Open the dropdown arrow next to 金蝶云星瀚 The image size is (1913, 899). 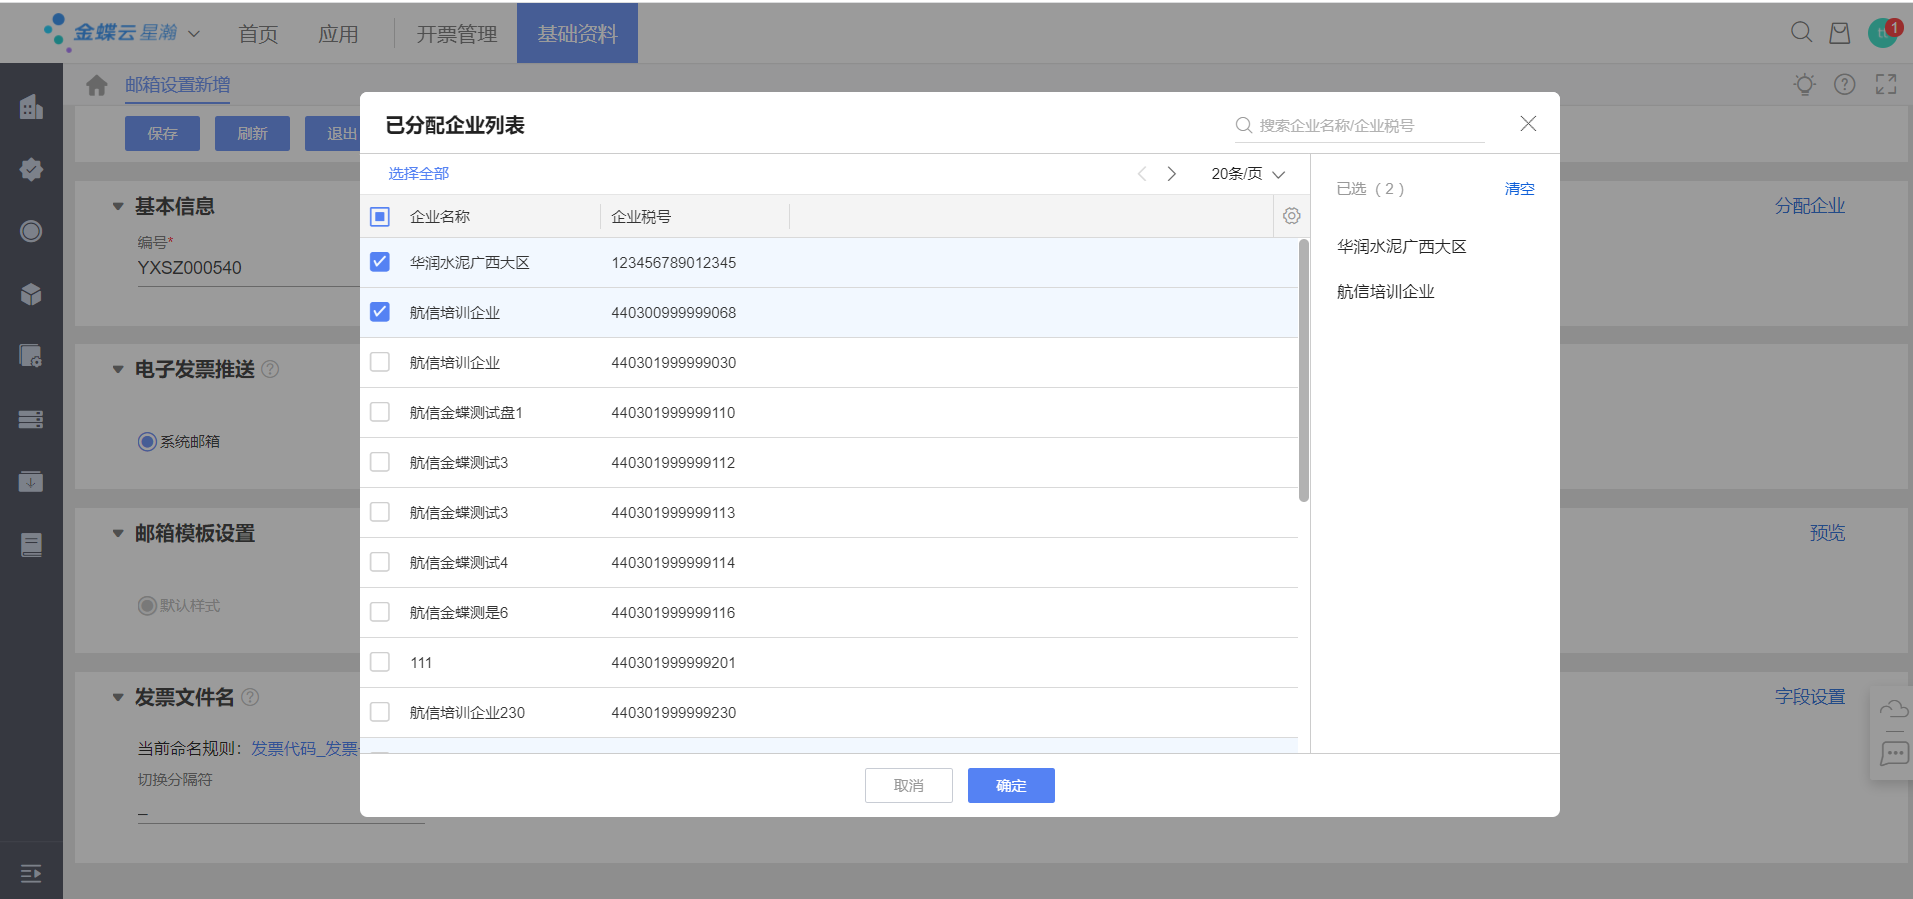pyautogui.click(x=194, y=33)
